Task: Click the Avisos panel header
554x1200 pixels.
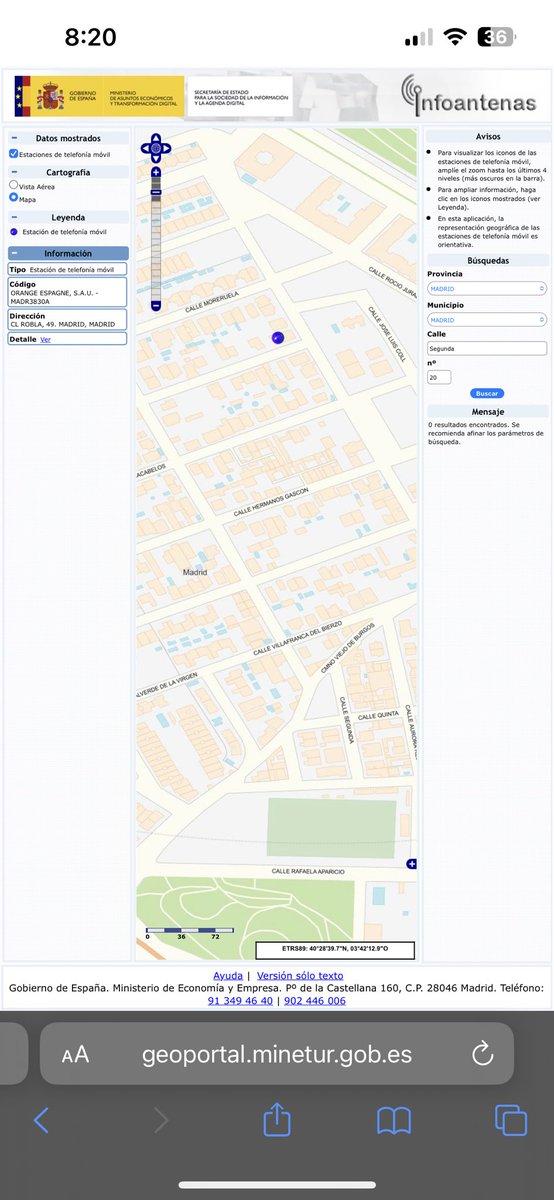Action: point(487,136)
